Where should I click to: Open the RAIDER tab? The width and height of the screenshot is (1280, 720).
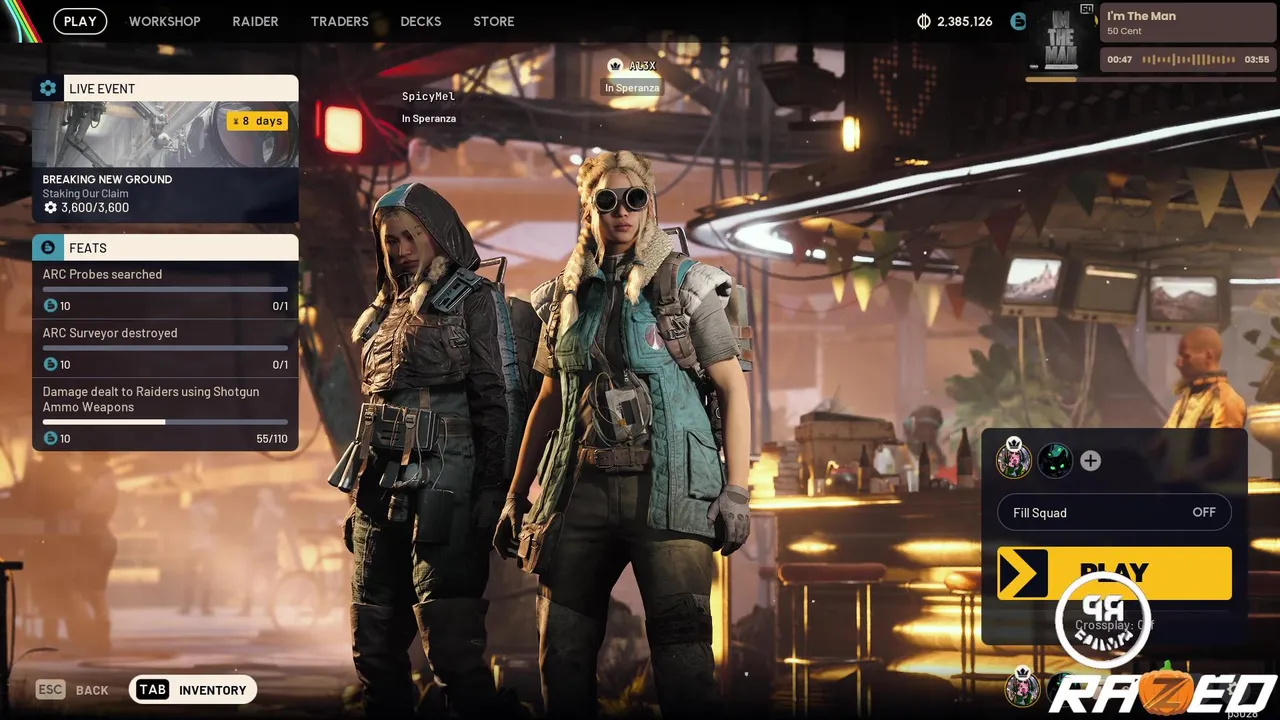255,21
